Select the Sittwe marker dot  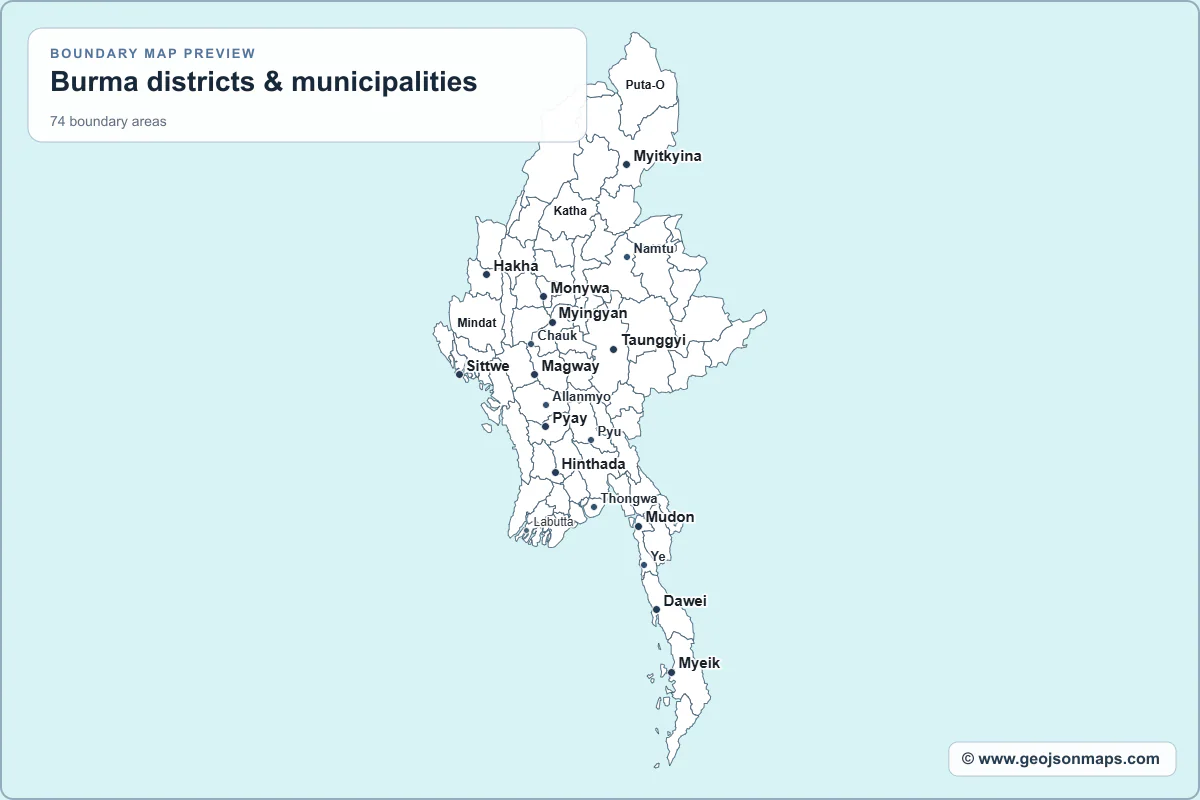[x=459, y=374]
